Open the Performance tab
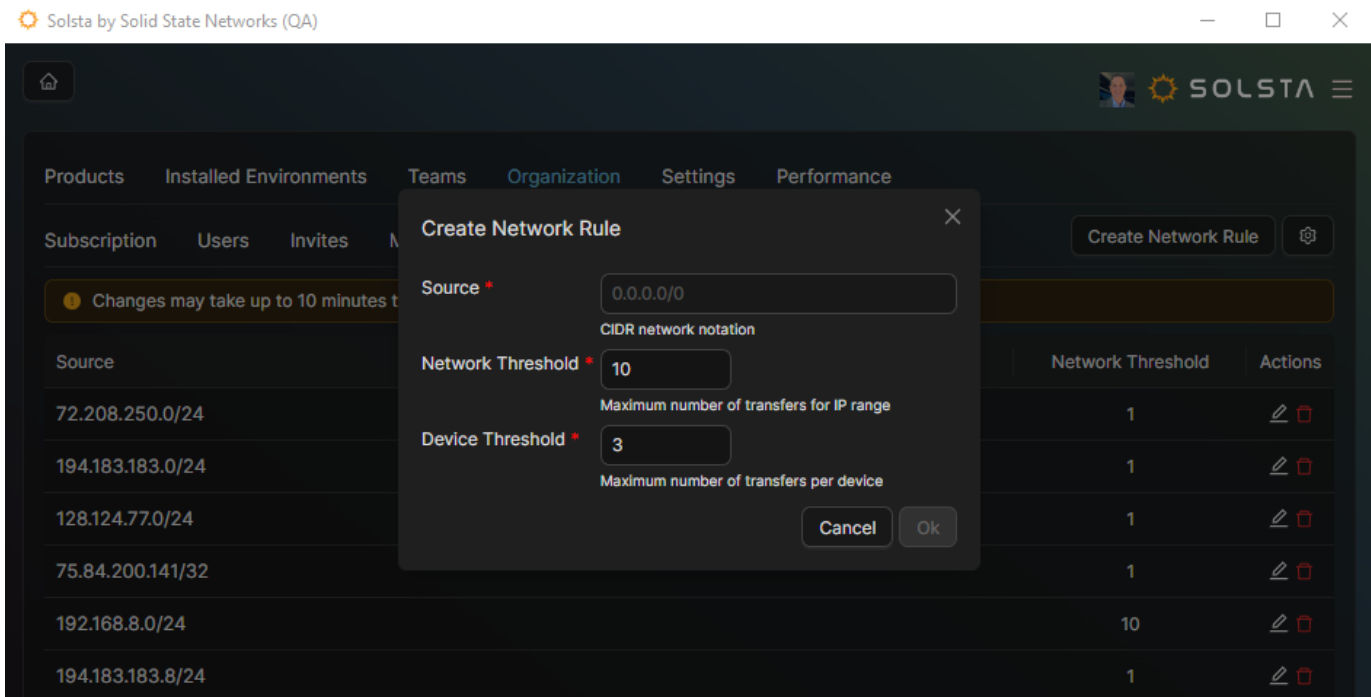The height and width of the screenshot is (697, 1371). (x=834, y=177)
